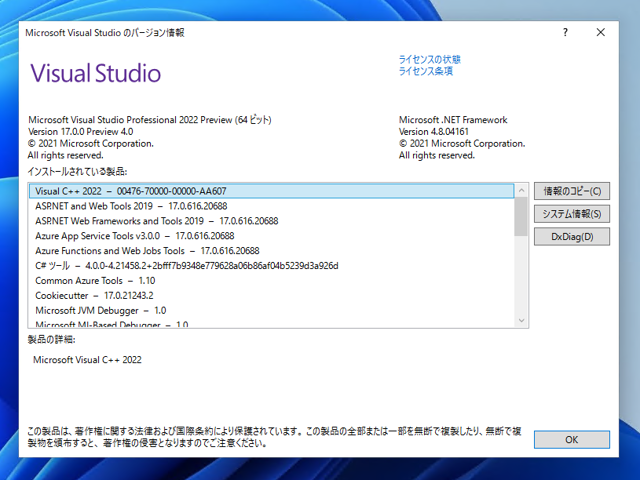The image size is (640, 480).
Task: Open システム情報(S)
Action: [572, 214]
